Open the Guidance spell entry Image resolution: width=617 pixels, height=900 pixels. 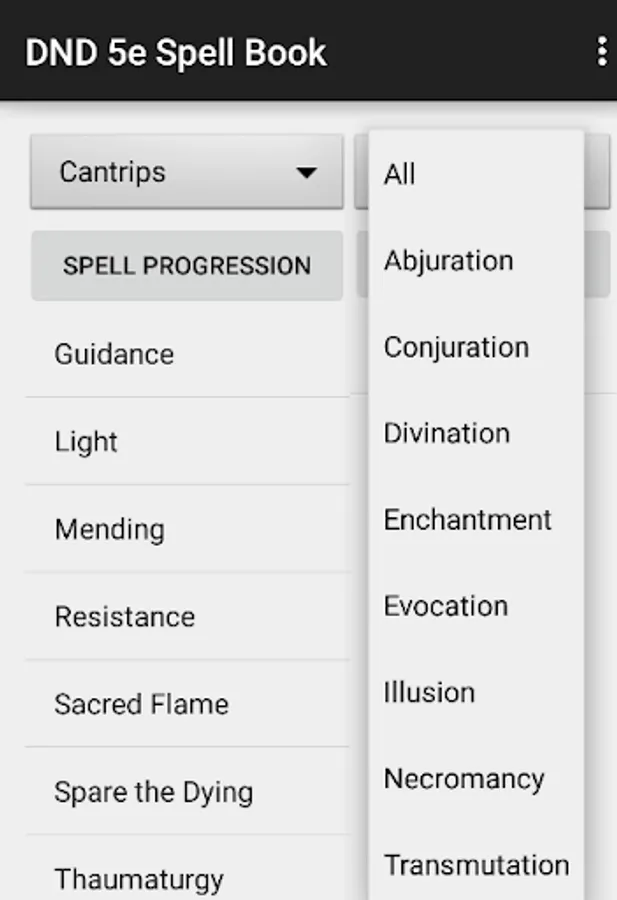point(188,354)
